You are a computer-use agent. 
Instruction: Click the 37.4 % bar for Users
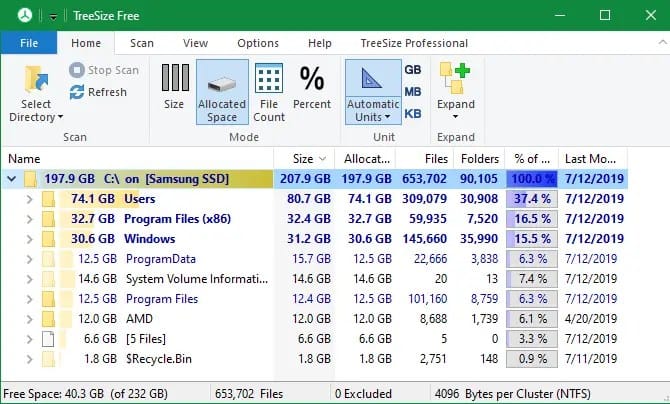pyautogui.click(x=531, y=199)
